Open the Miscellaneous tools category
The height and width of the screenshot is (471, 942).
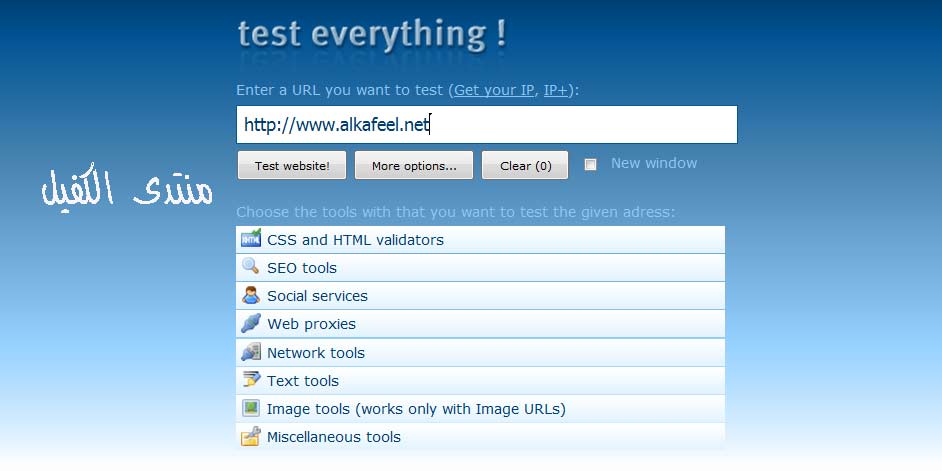pos(334,437)
